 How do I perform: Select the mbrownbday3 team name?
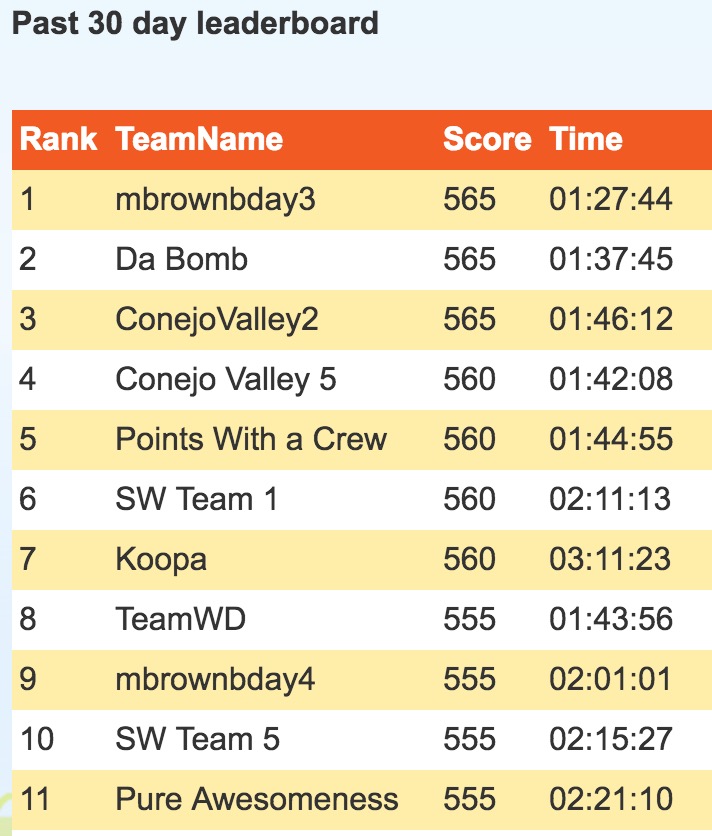[215, 200]
